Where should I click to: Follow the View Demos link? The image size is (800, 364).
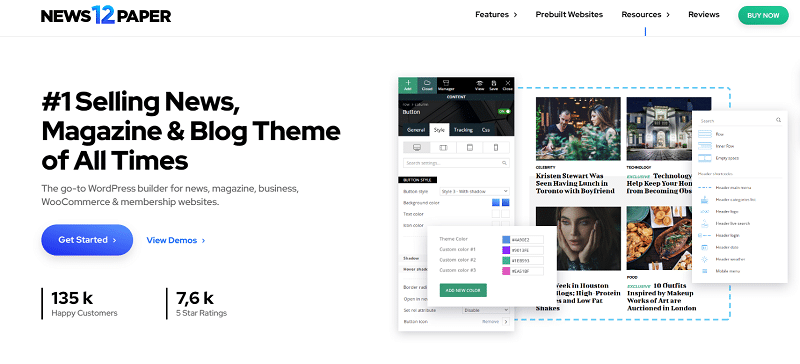[x=176, y=240]
